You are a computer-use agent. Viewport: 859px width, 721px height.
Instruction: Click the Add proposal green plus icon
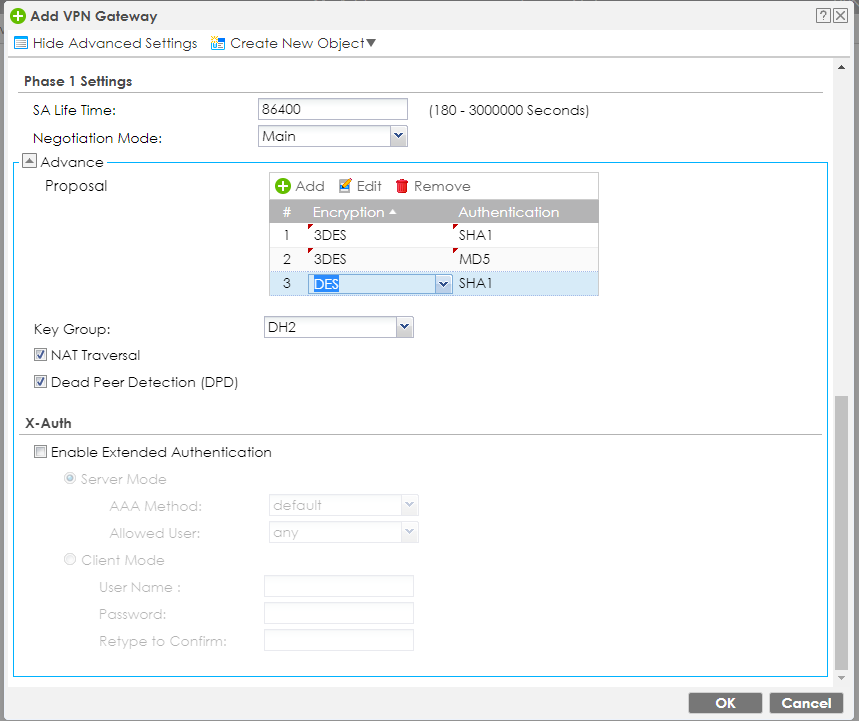[283, 186]
